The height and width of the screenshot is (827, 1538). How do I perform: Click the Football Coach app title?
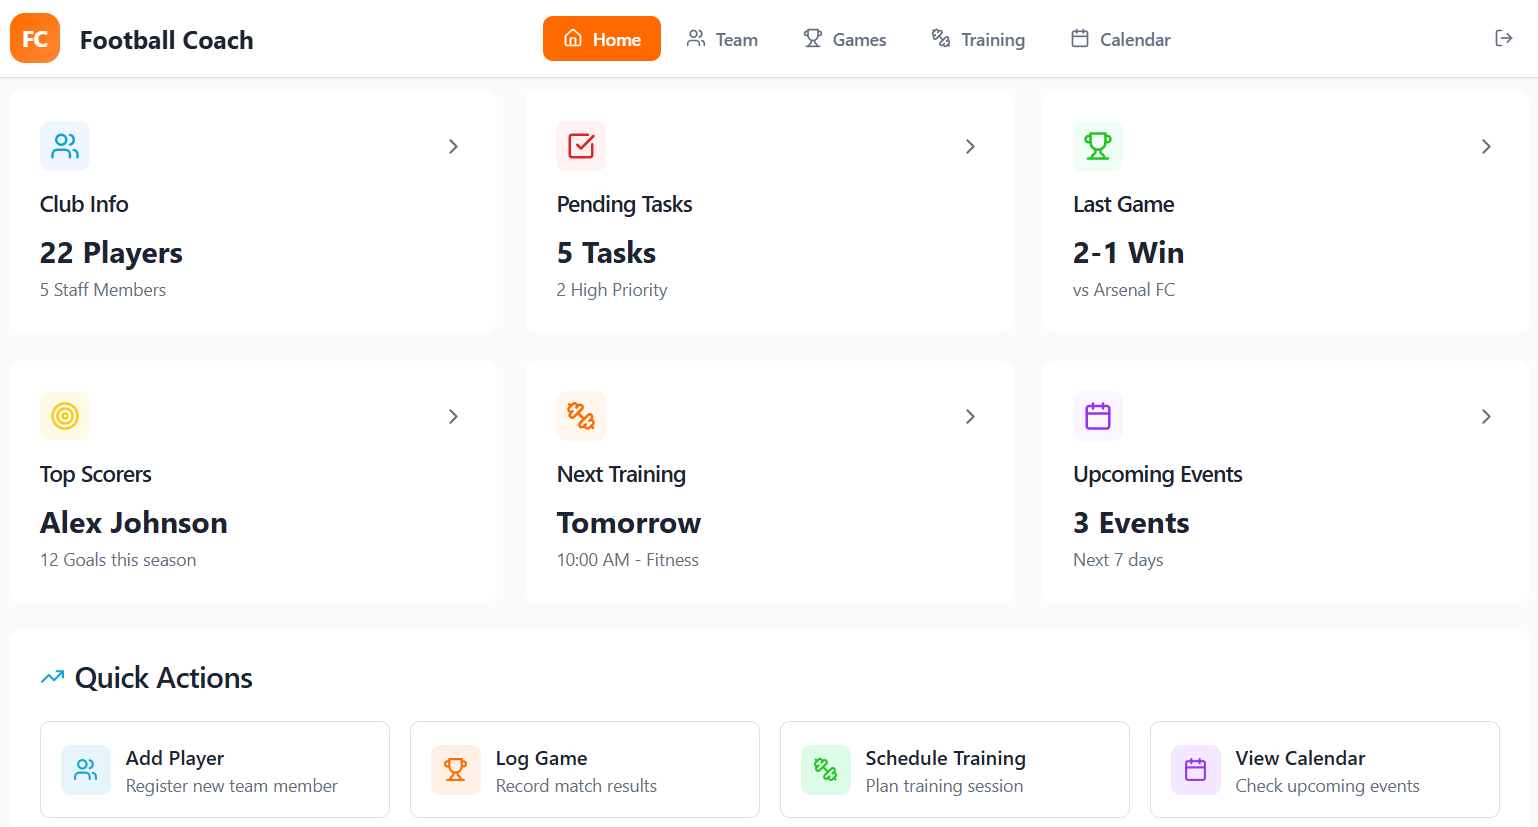167,40
